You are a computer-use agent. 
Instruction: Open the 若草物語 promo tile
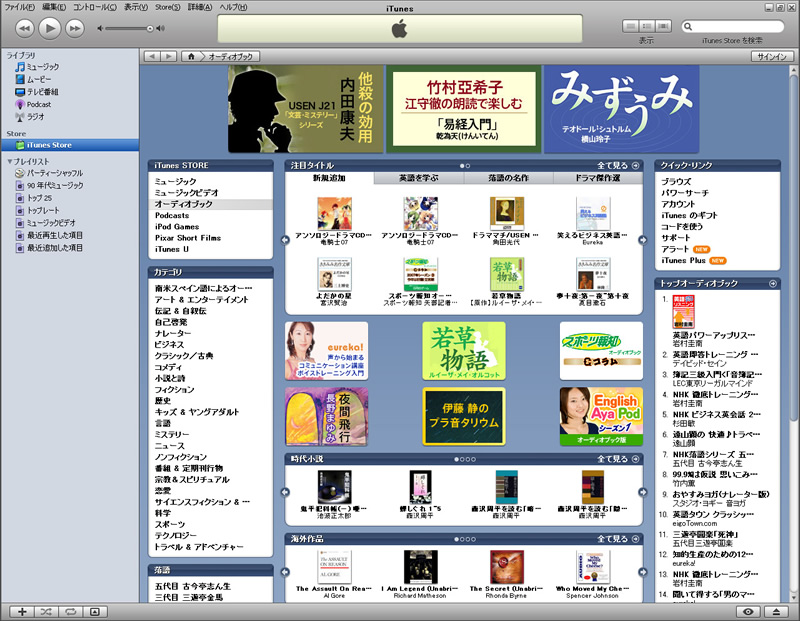[x=464, y=351]
